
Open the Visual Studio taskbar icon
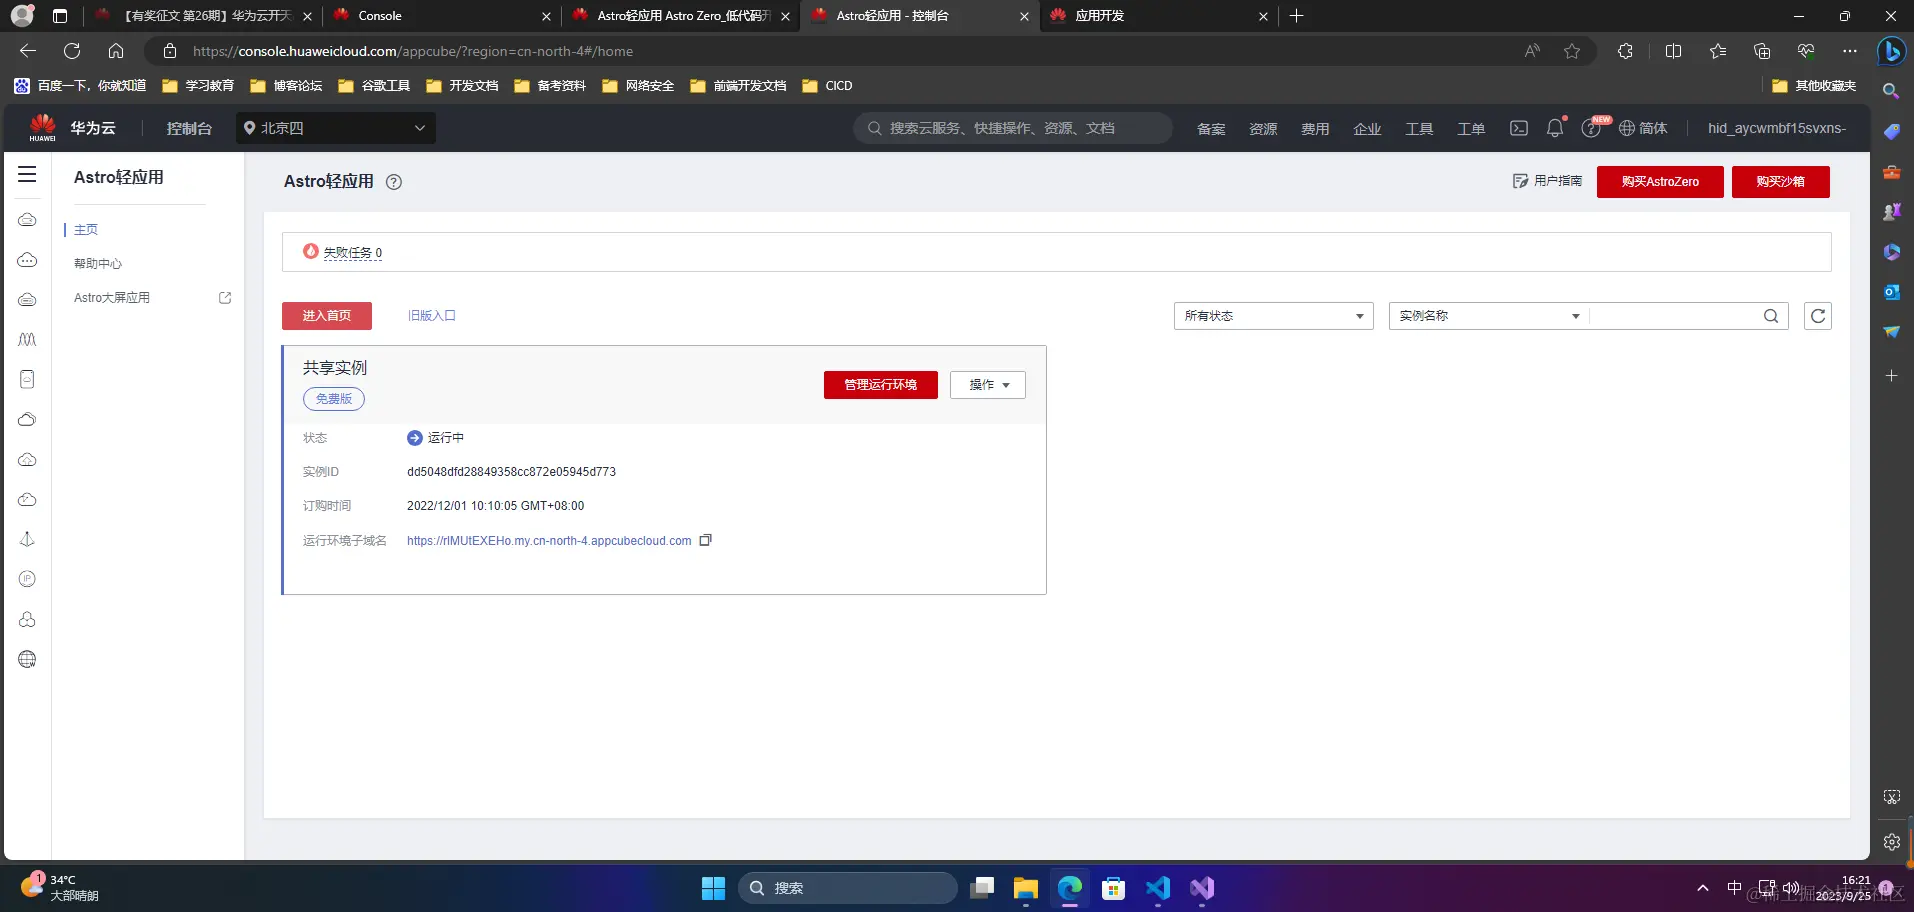1202,888
